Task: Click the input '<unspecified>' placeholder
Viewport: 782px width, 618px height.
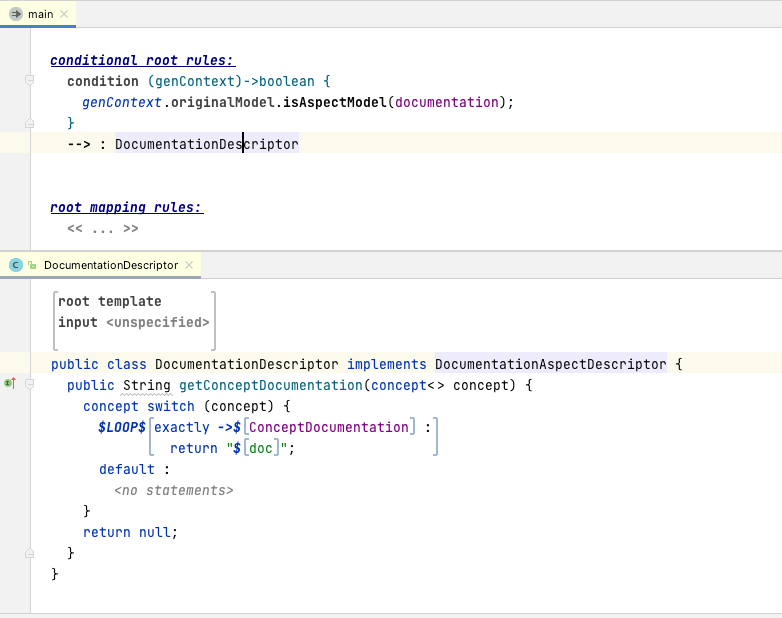Action: 158,322
